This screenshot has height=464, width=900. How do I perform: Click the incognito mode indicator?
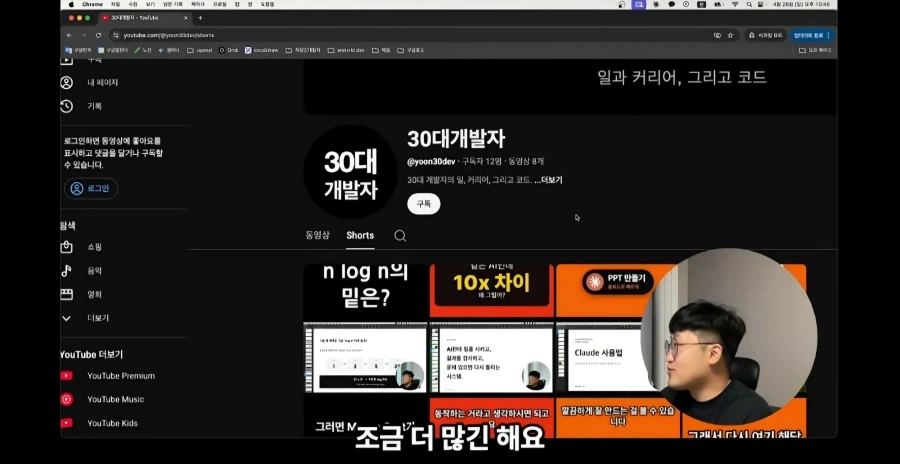(x=766, y=35)
